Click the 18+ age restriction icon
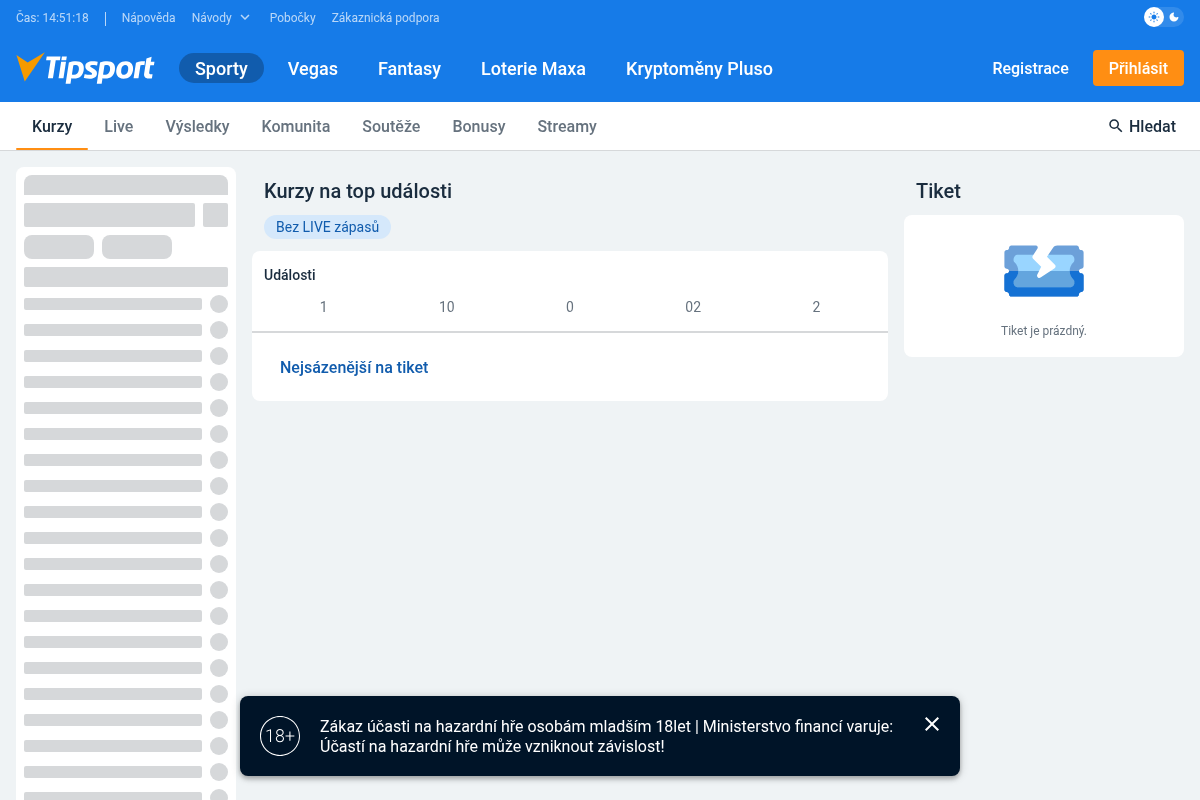The height and width of the screenshot is (800, 1200). tap(280, 736)
